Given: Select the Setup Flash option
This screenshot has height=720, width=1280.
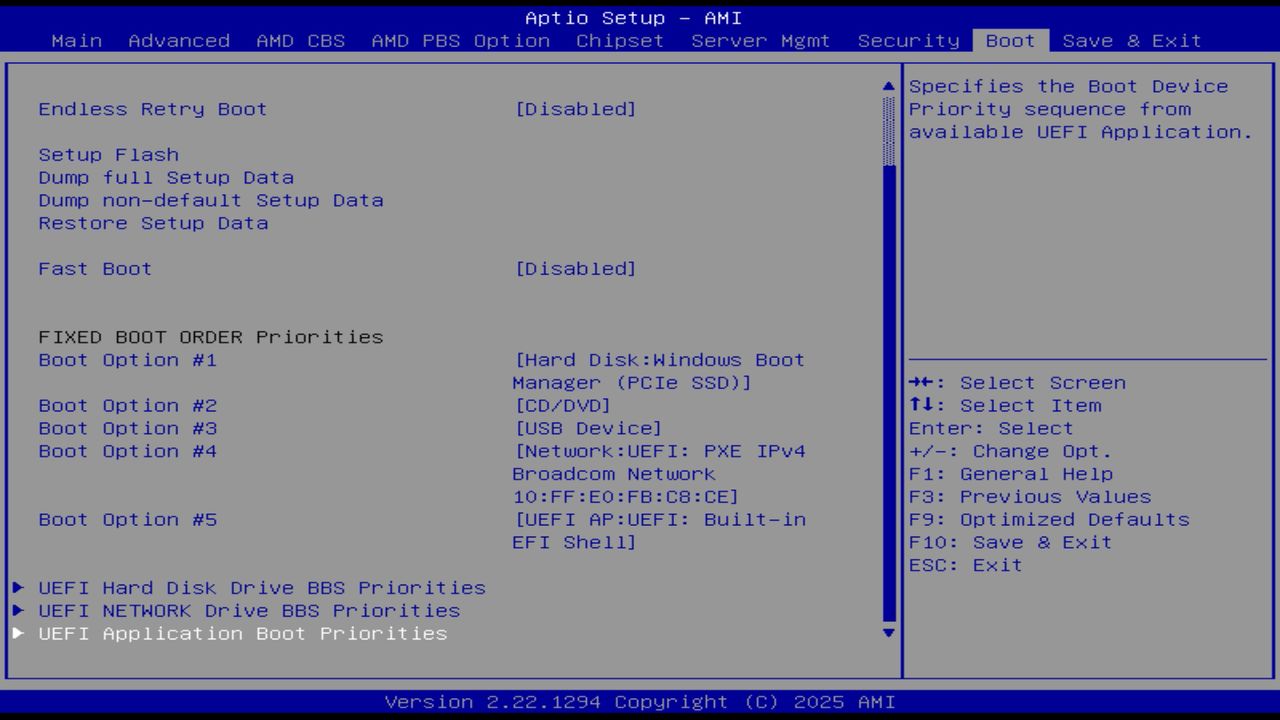Looking at the screenshot, I should 108,154.
